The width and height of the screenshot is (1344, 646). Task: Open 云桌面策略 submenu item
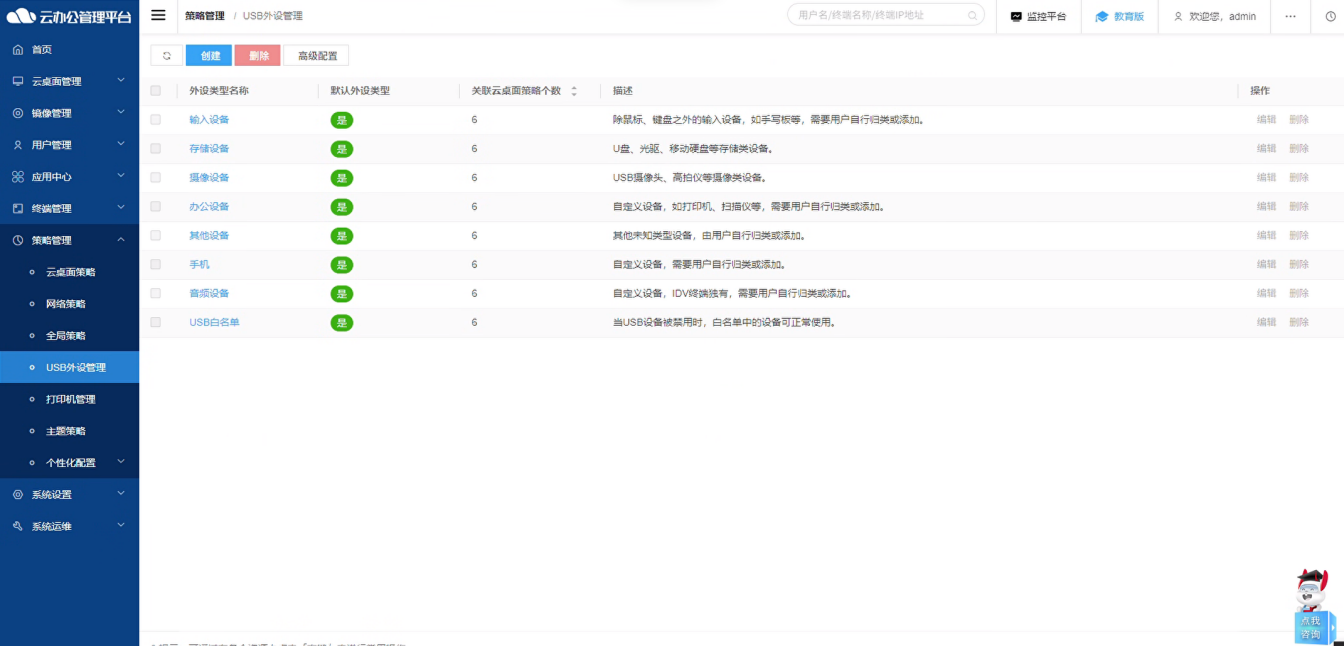(x=70, y=272)
